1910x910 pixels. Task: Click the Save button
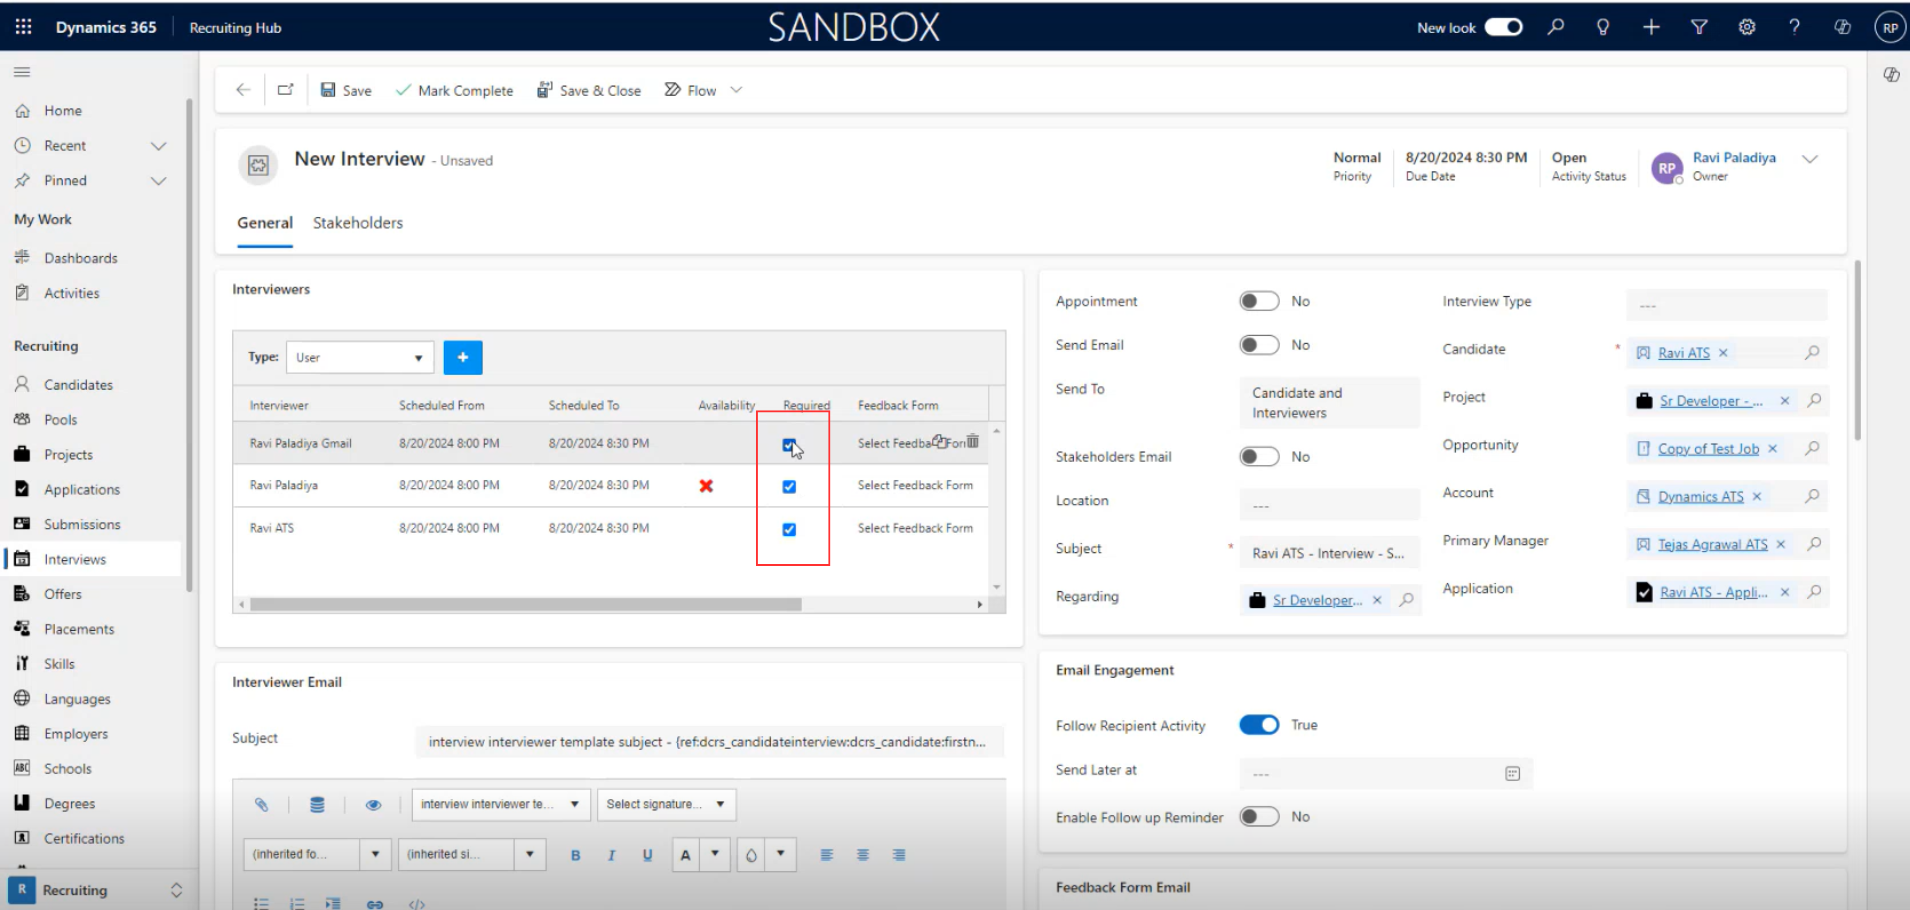tap(346, 90)
